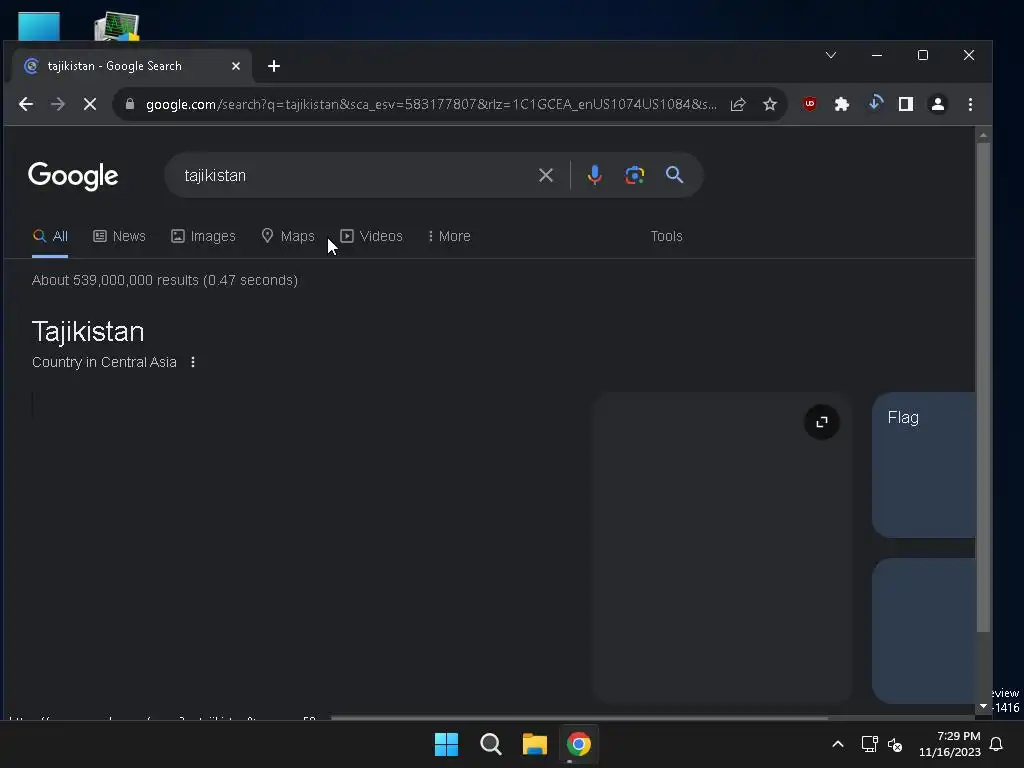Start a search by voice
This screenshot has height=768, width=1024.
594,175
